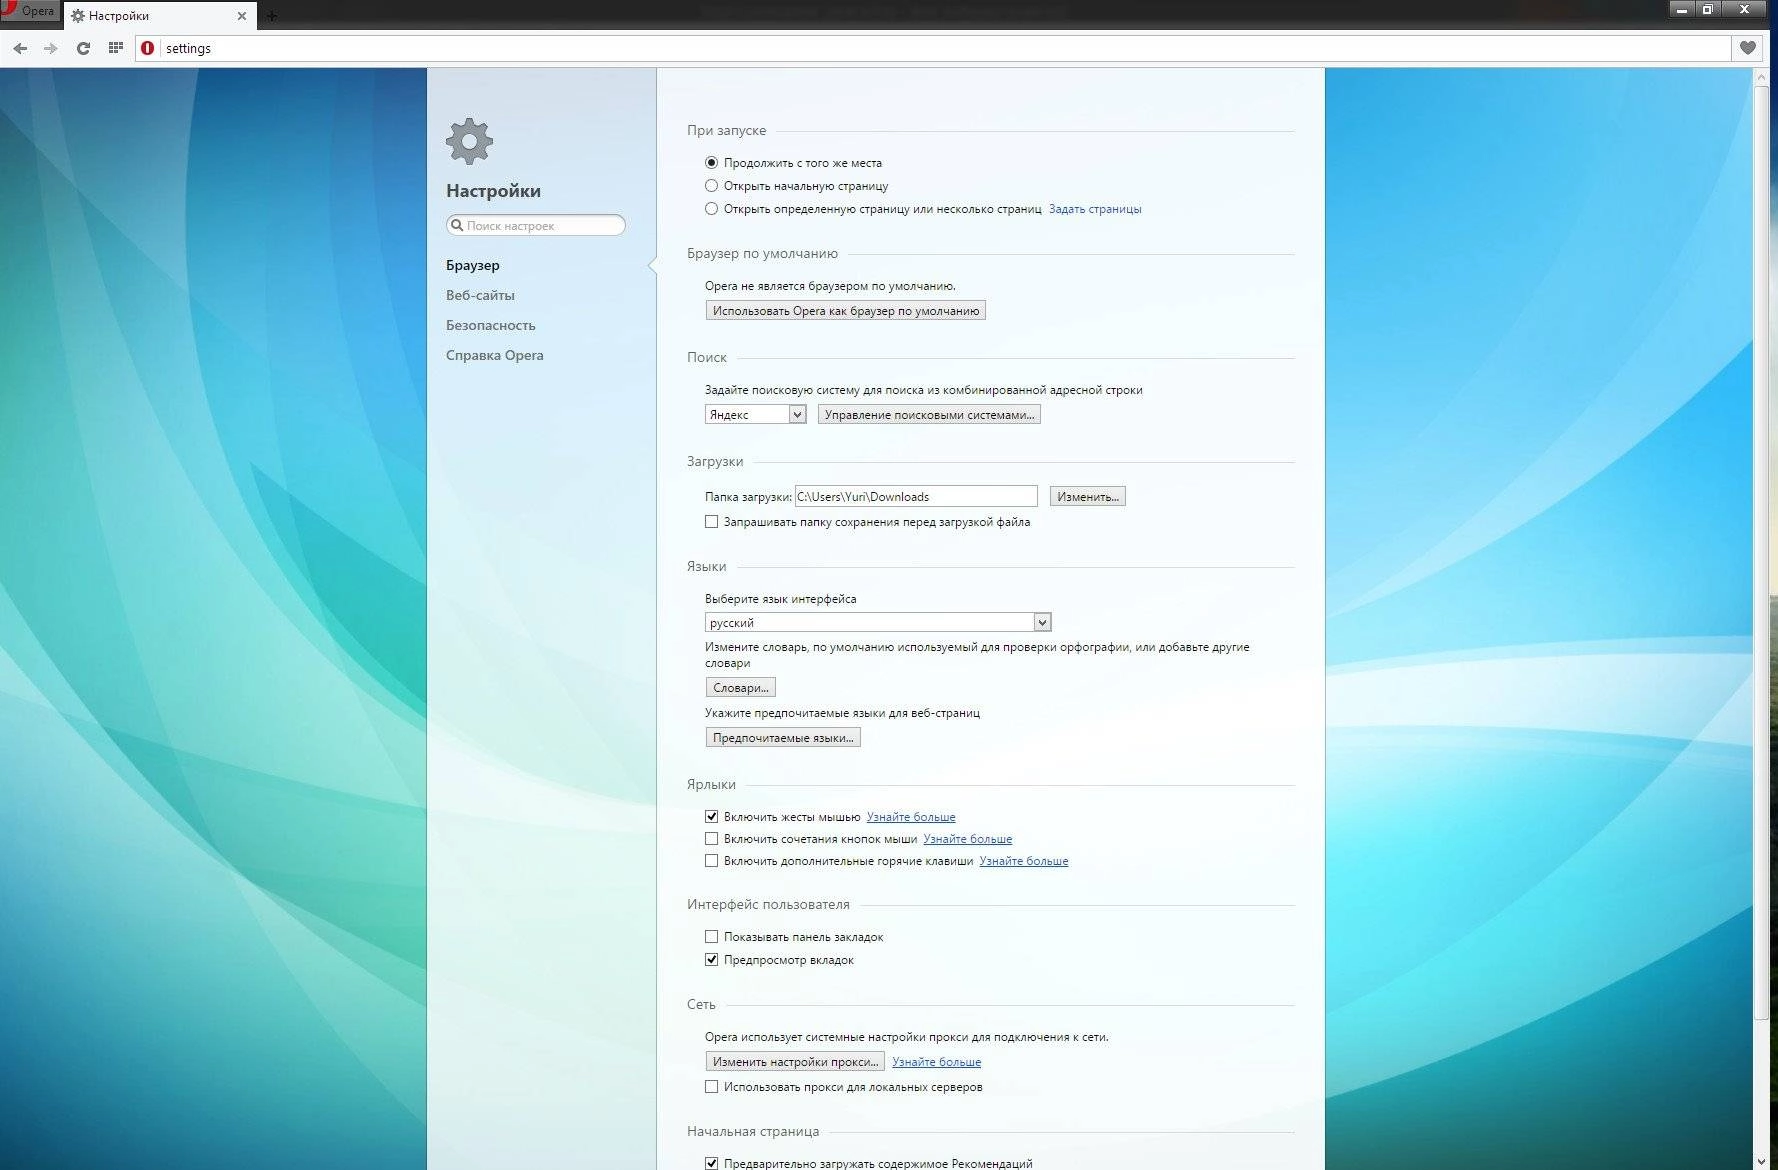
Task: Open the русский interface language dropdown
Action: pyautogui.click(x=878, y=622)
